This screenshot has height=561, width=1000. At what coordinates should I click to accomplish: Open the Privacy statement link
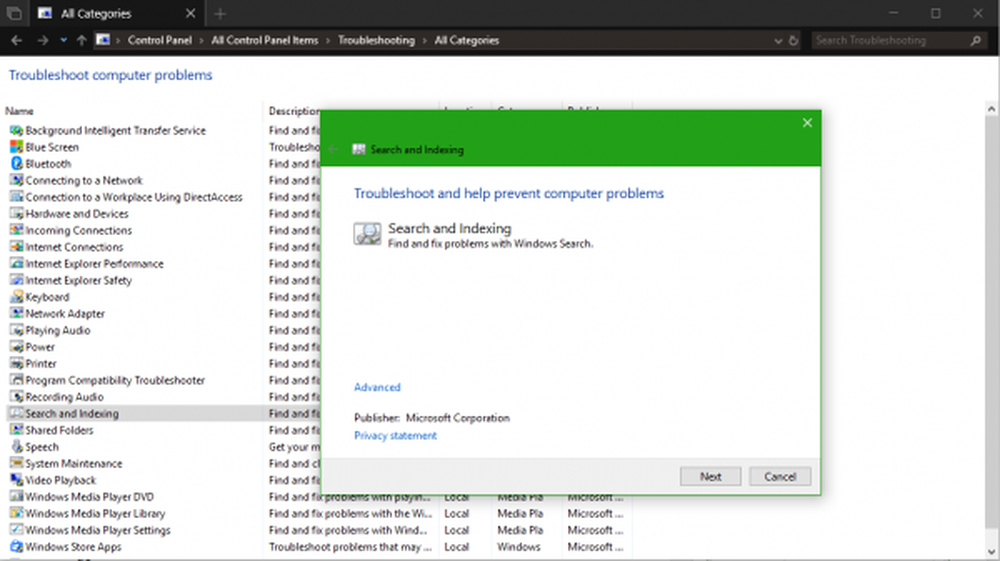(x=395, y=436)
